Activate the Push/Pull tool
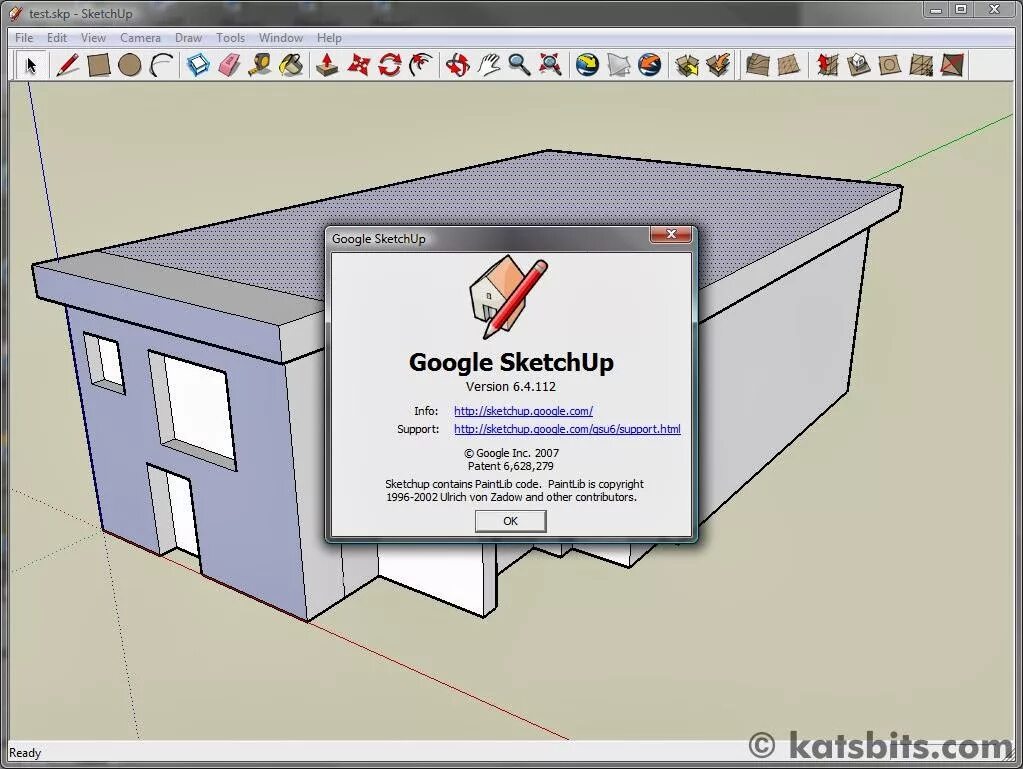 click(327, 65)
